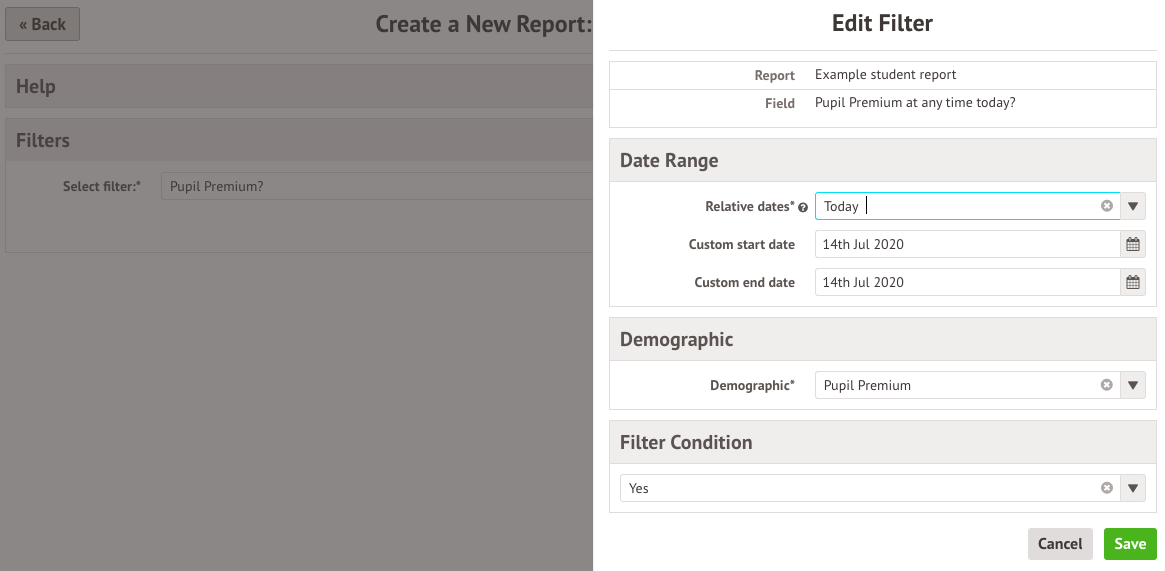
Task: Click the Custom start date text field
Action: click(965, 244)
